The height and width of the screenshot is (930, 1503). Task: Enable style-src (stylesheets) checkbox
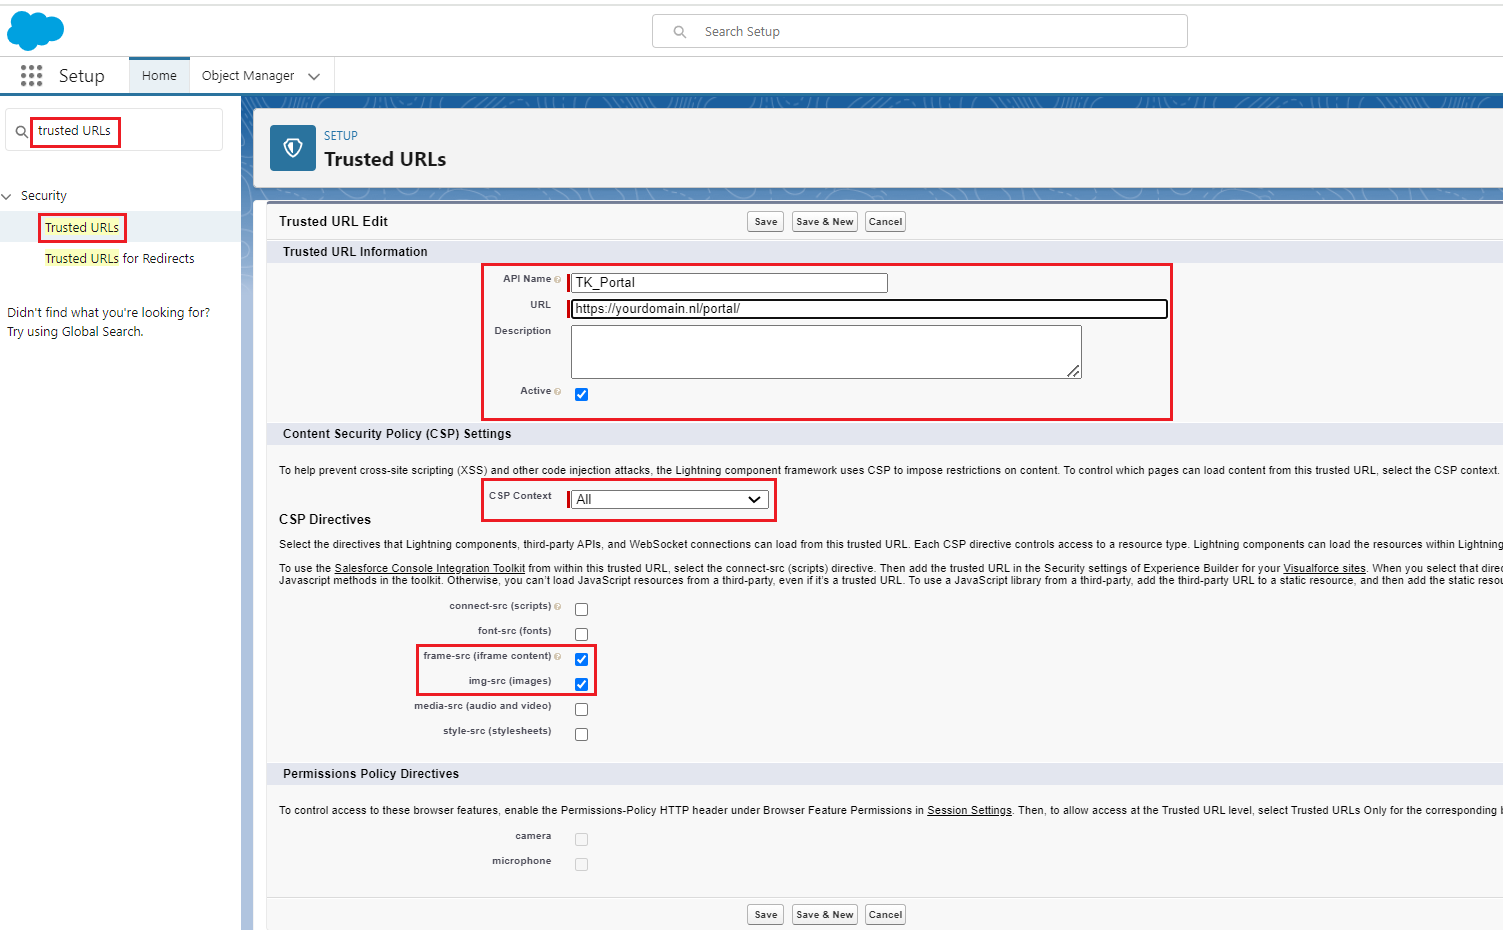click(x=581, y=734)
